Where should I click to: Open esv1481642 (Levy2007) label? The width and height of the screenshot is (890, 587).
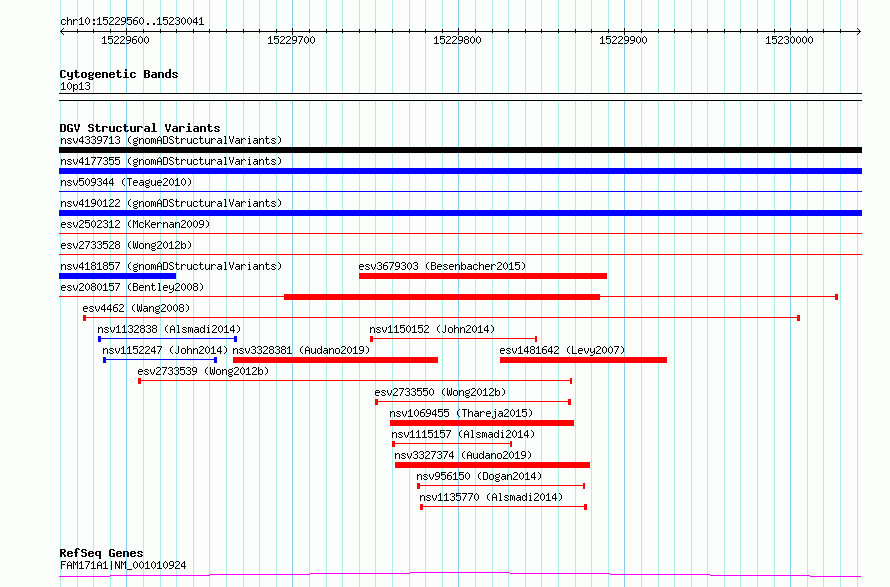(x=562, y=350)
